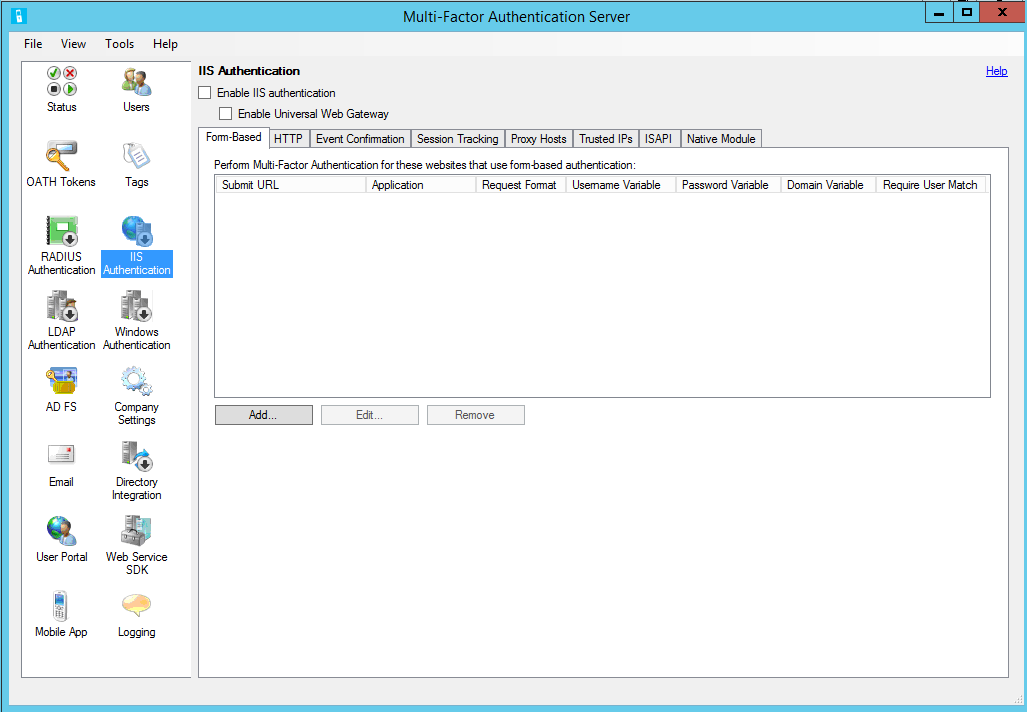This screenshot has width=1027, height=712.
Task: Open the LDAP Authentication section
Action: [62, 321]
